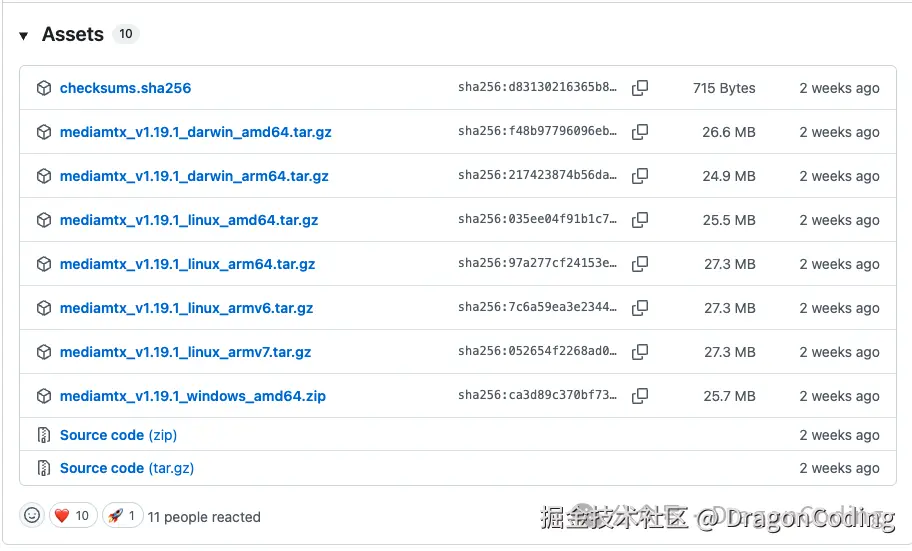Toggle the rocket reaction with 1 count
The width and height of the screenshot is (912, 551).
pyautogui.click(x=122, y=516)
